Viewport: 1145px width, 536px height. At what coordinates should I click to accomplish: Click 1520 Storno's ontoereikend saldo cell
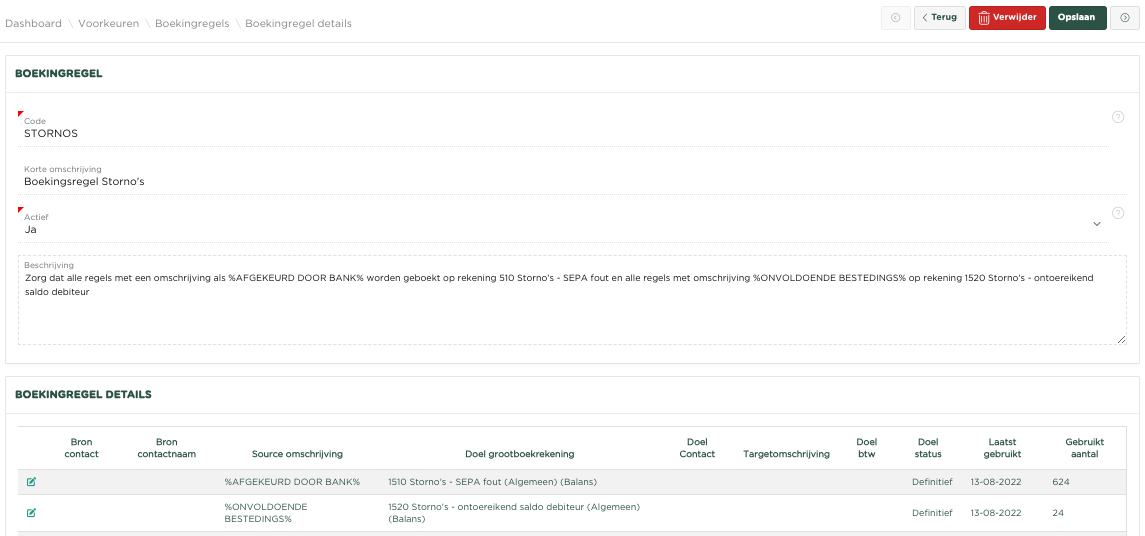tap(514, 513)
